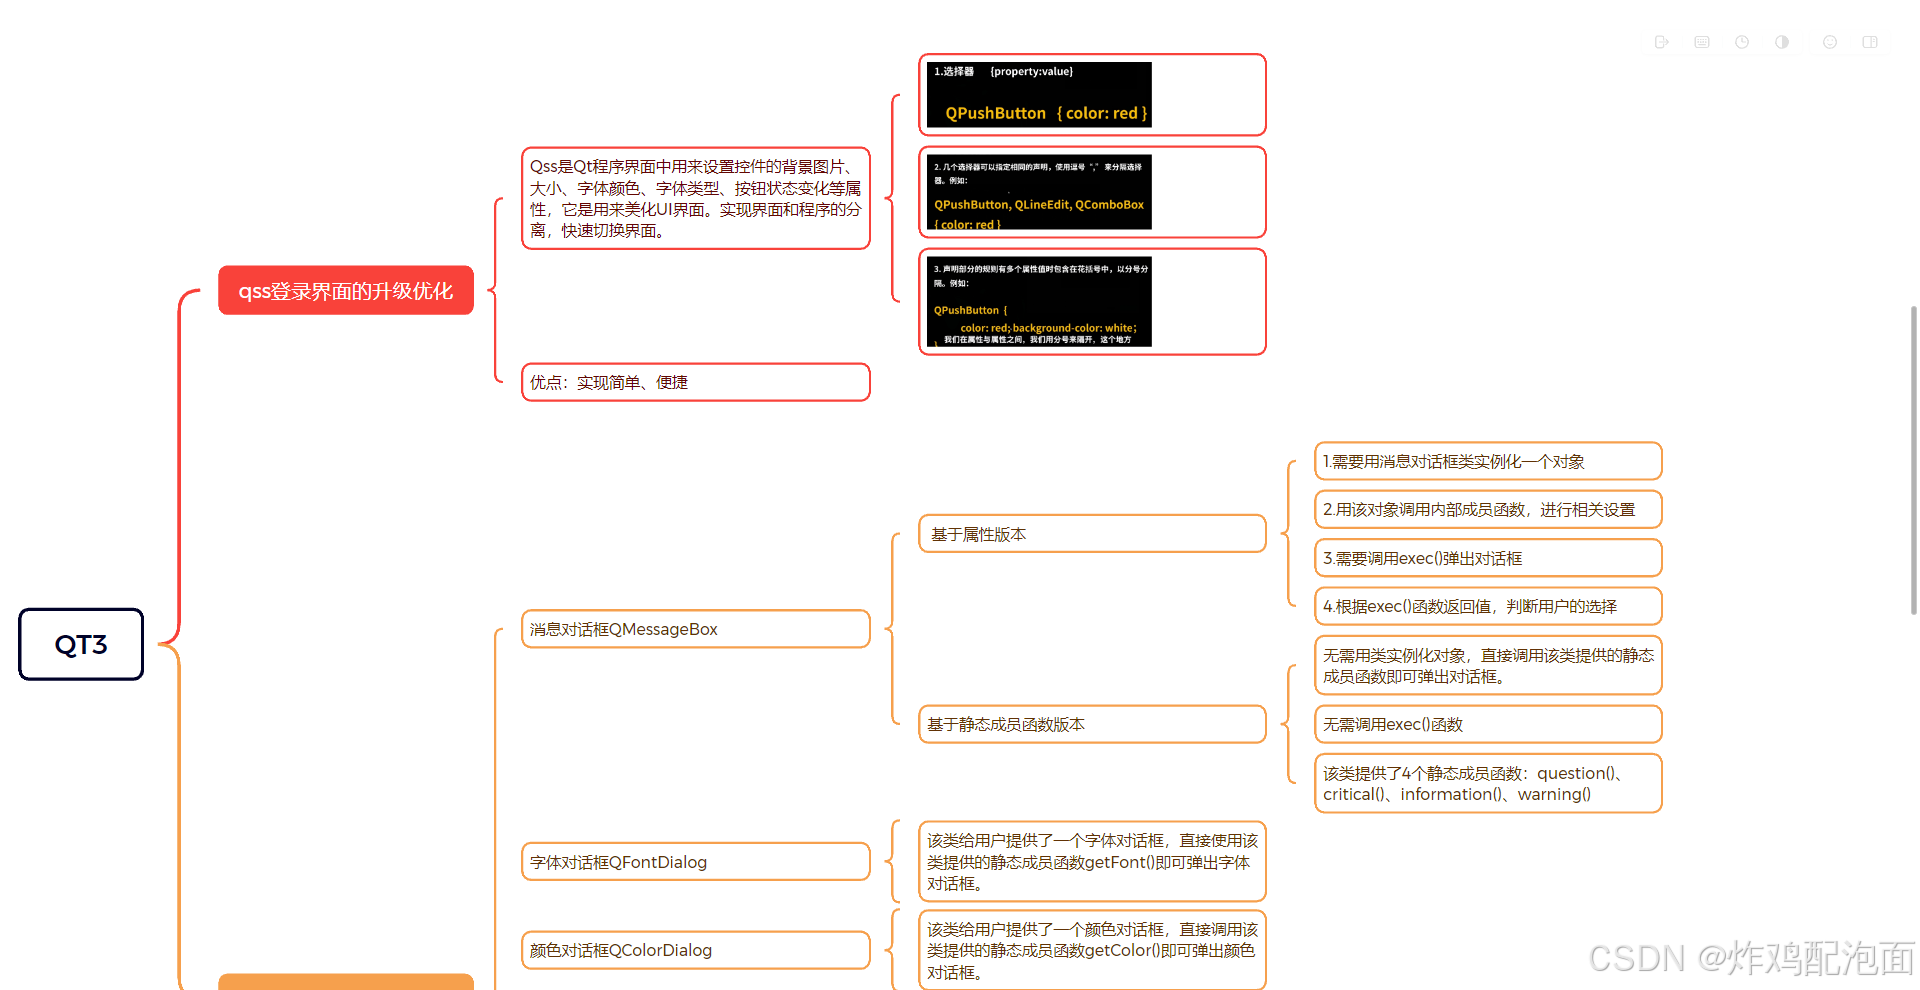1920x990 pixels.
Task: Click the history clock icon
Action: (1742, 42)
